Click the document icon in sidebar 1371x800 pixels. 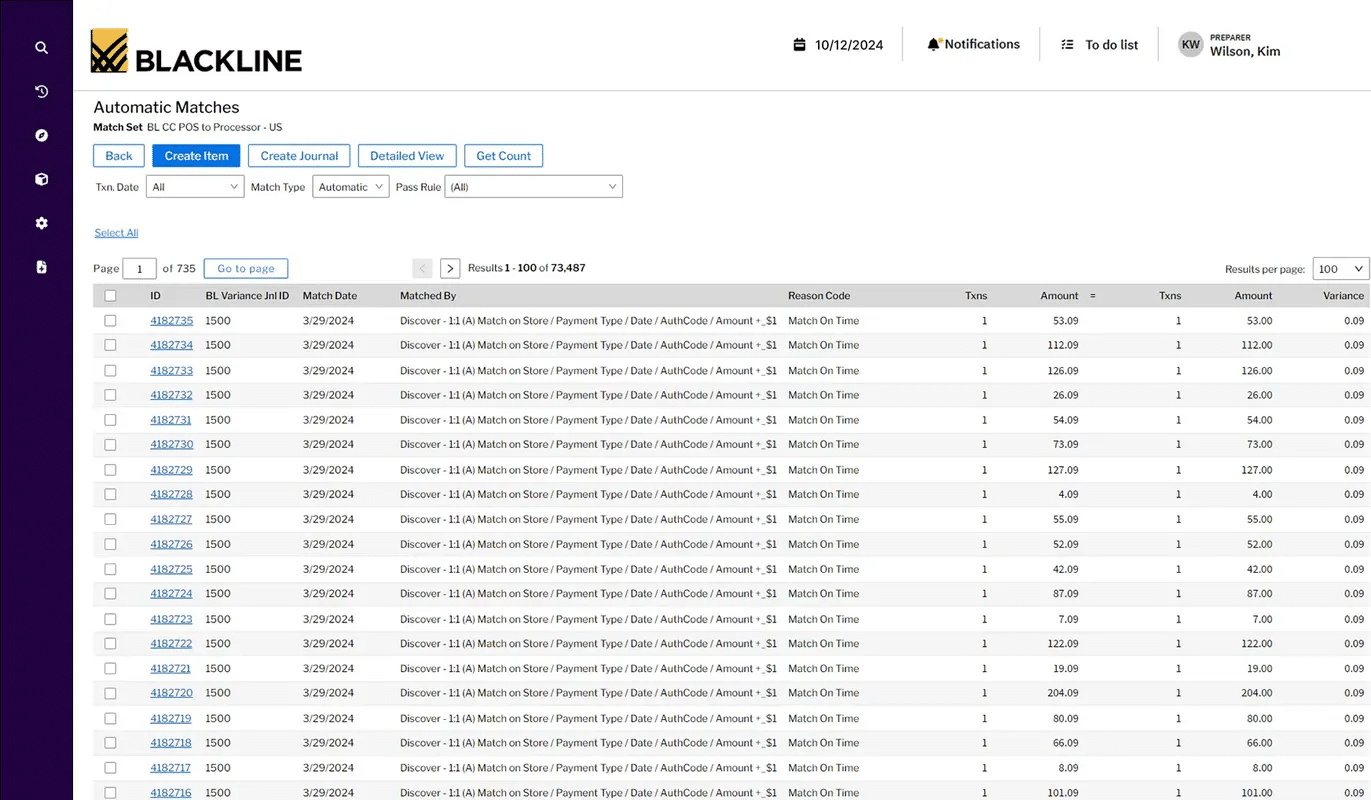[x=41, y=267]
